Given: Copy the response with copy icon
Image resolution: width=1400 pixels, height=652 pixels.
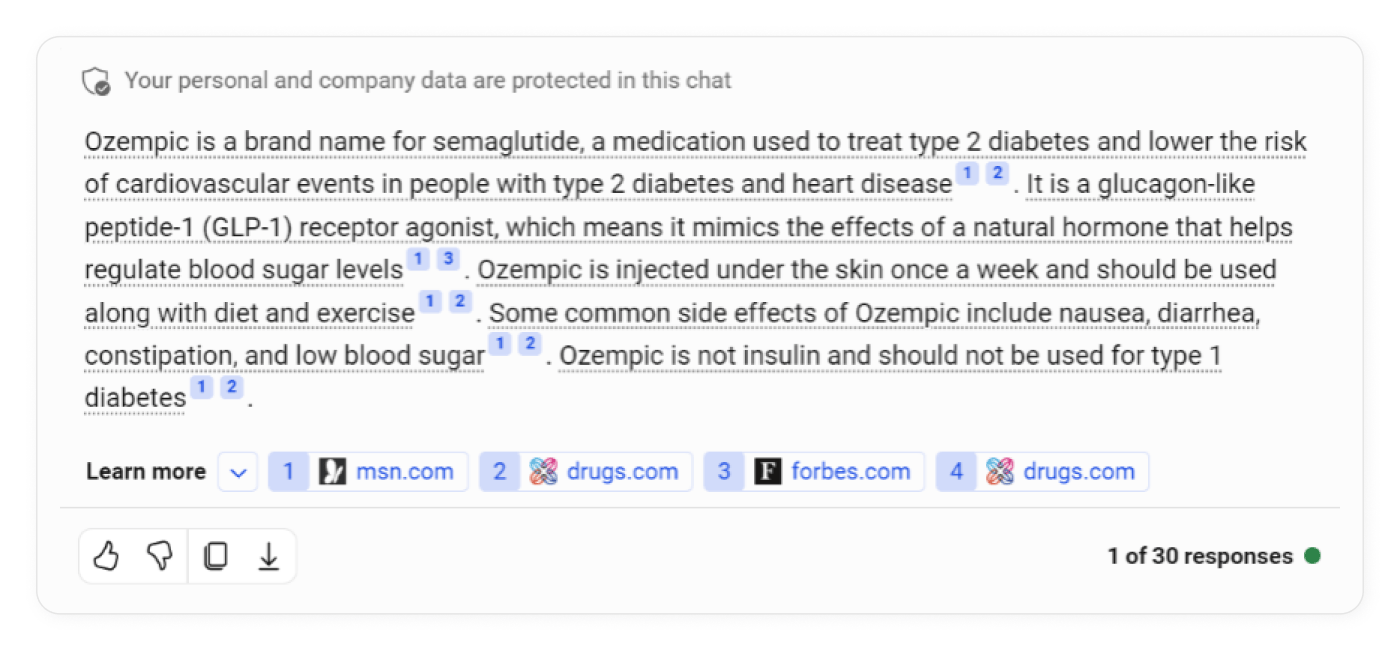Looking at the screenshot, I should 215,556.
